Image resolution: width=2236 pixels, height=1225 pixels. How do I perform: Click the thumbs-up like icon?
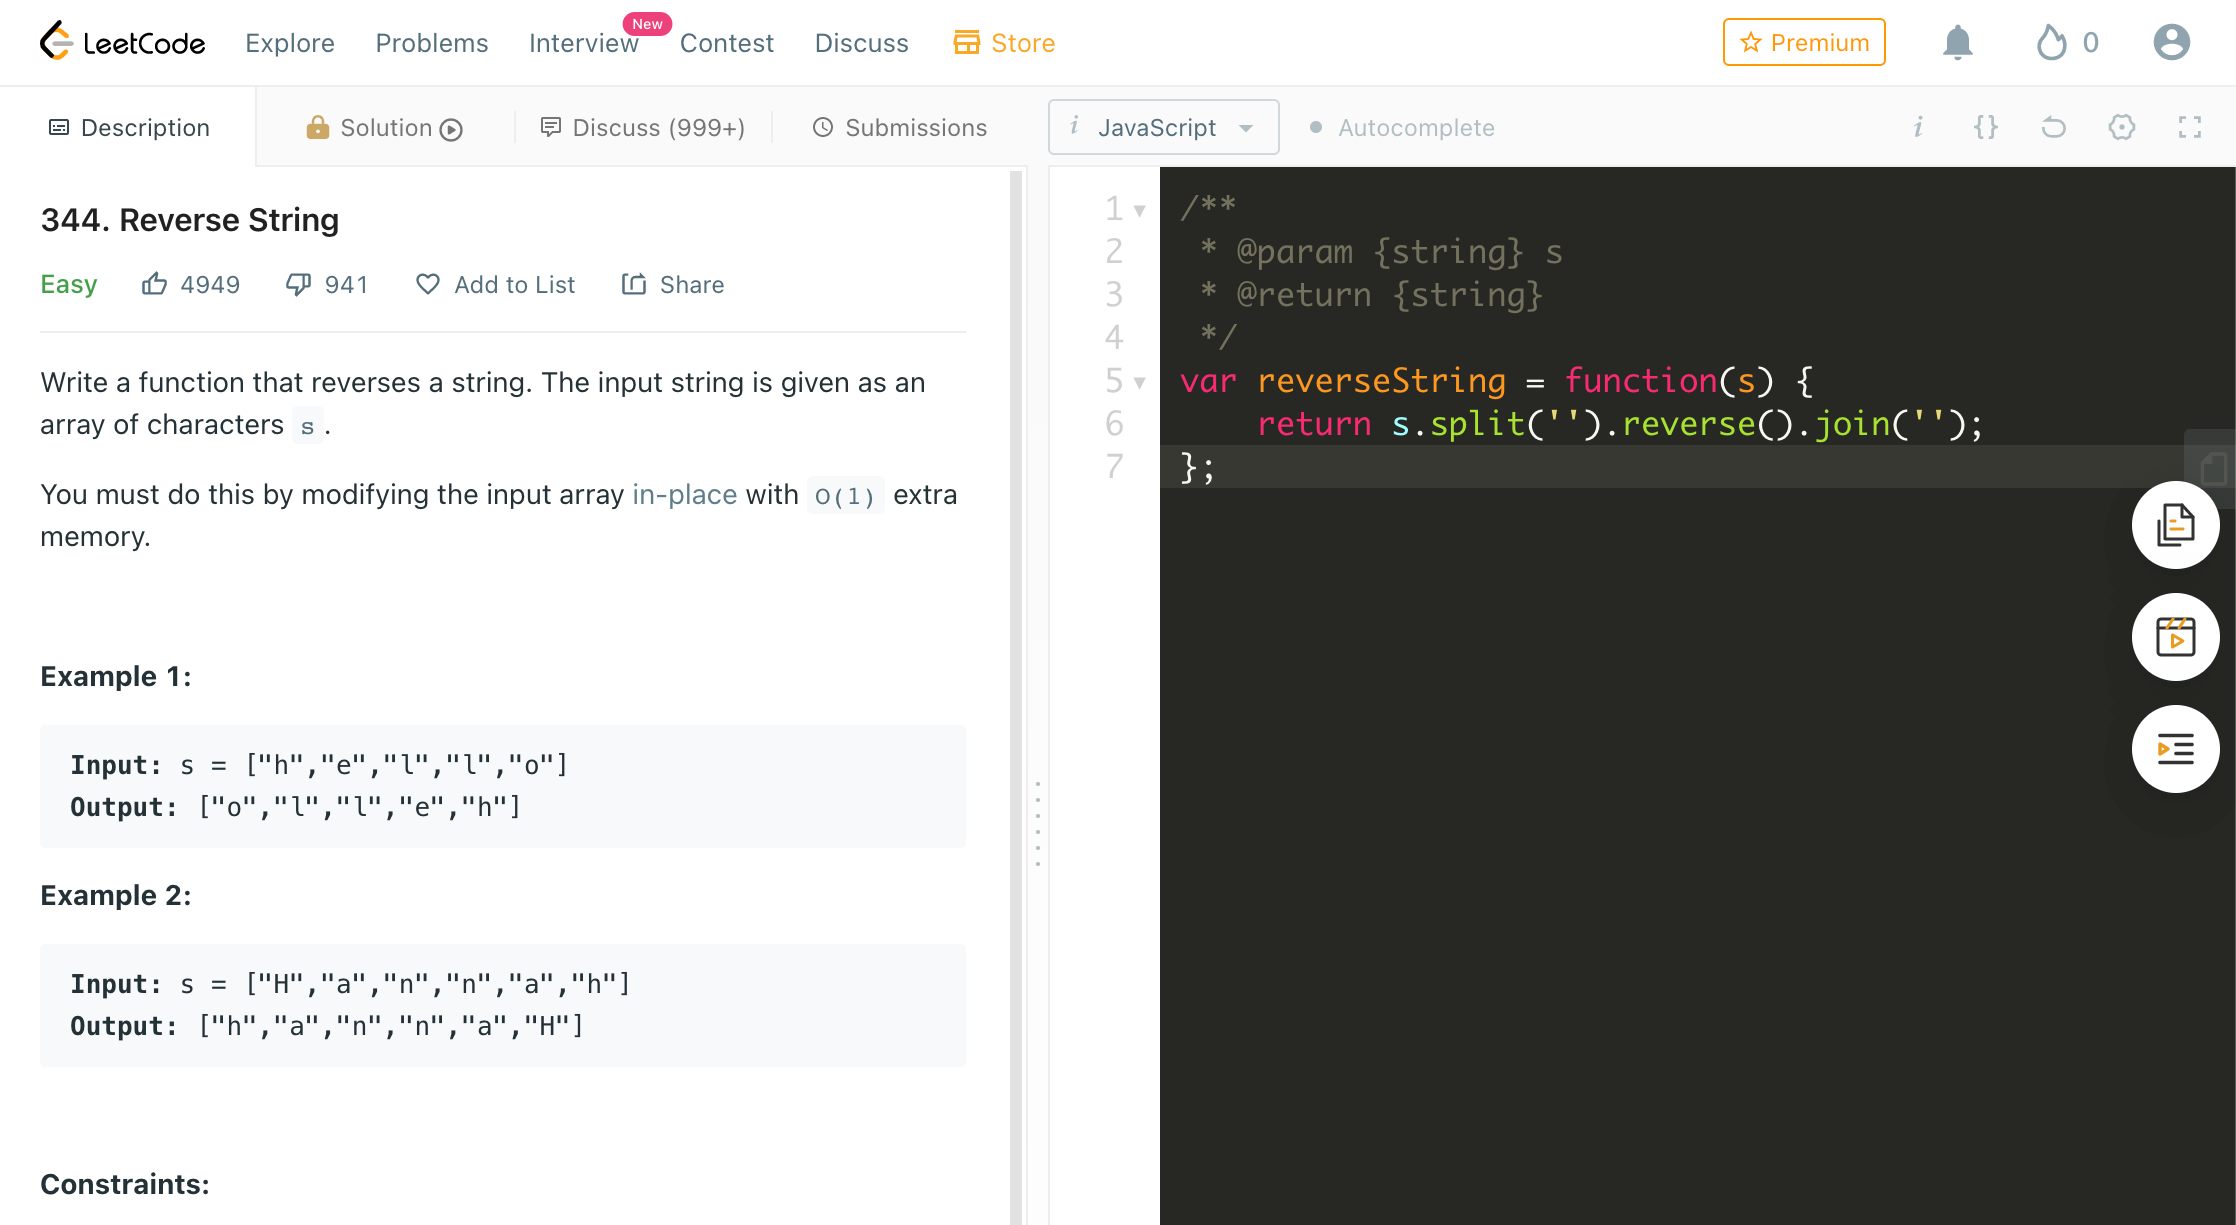pos(154,284)
